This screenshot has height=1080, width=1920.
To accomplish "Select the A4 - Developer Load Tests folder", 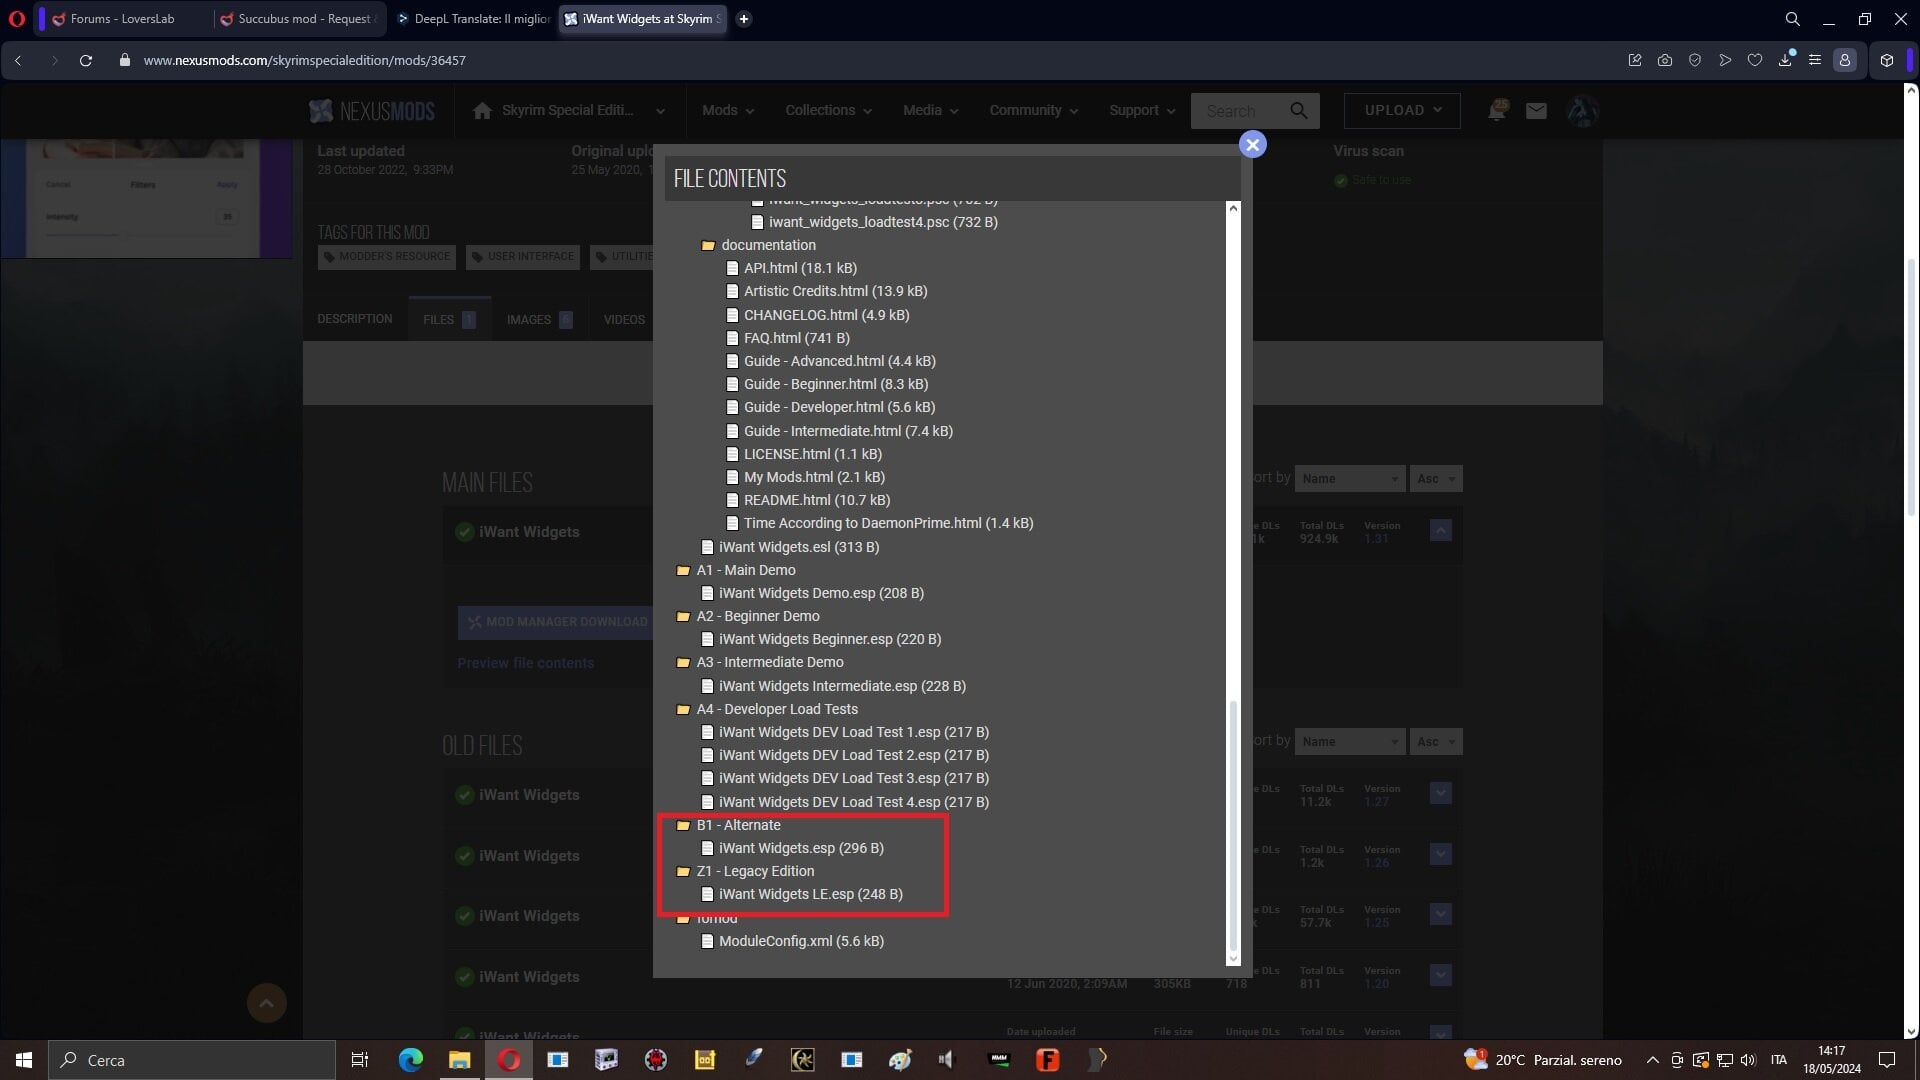I will pos(767,709).
